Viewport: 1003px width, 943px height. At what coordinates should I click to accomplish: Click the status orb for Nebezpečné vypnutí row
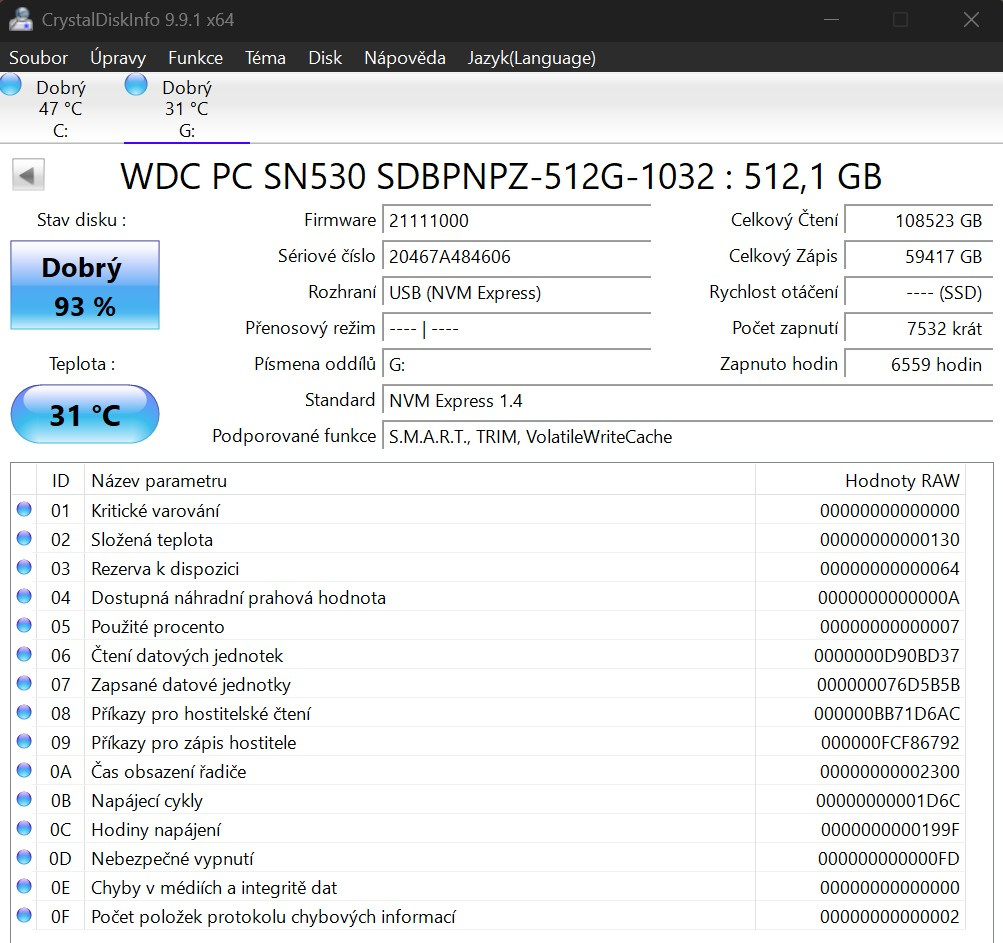click(x=24, y=857)
